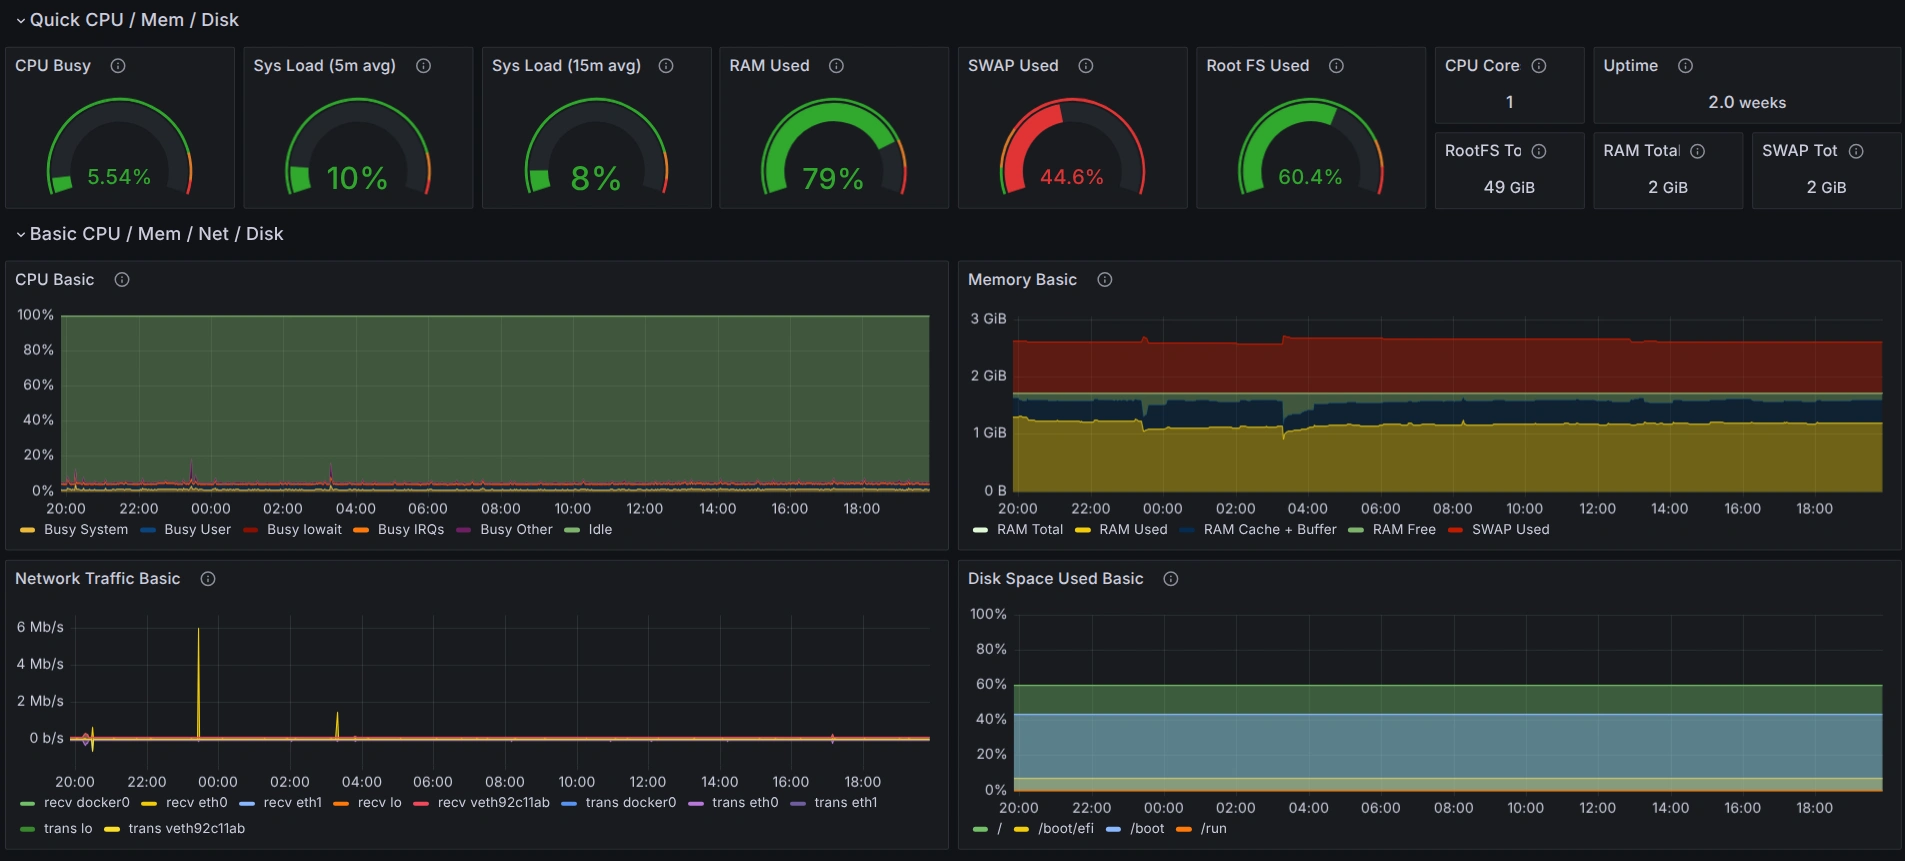Click the SWAP Used panel info icon
The image size is (1905, 861).
tap(1086, 66)
